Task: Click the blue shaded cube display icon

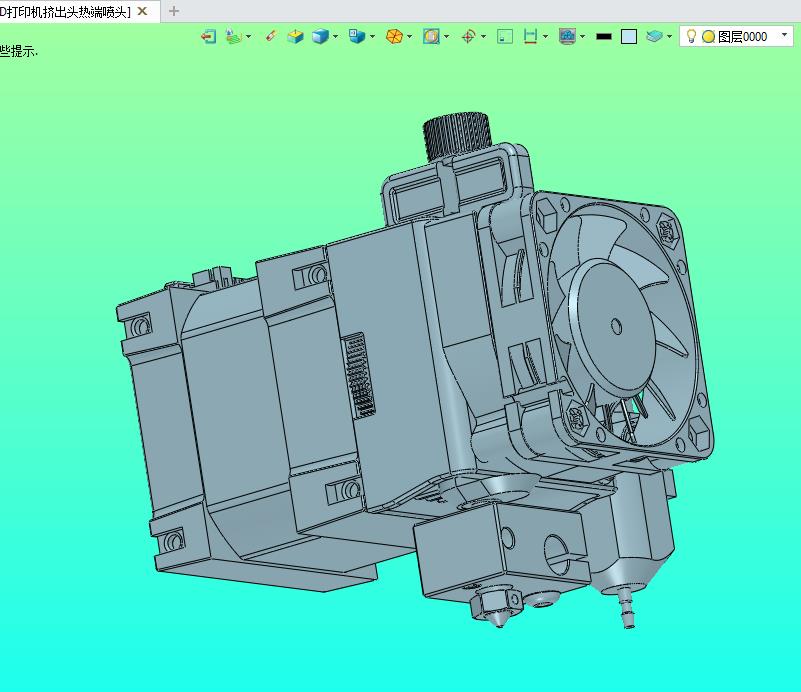Action: click(x=320, y=37)
